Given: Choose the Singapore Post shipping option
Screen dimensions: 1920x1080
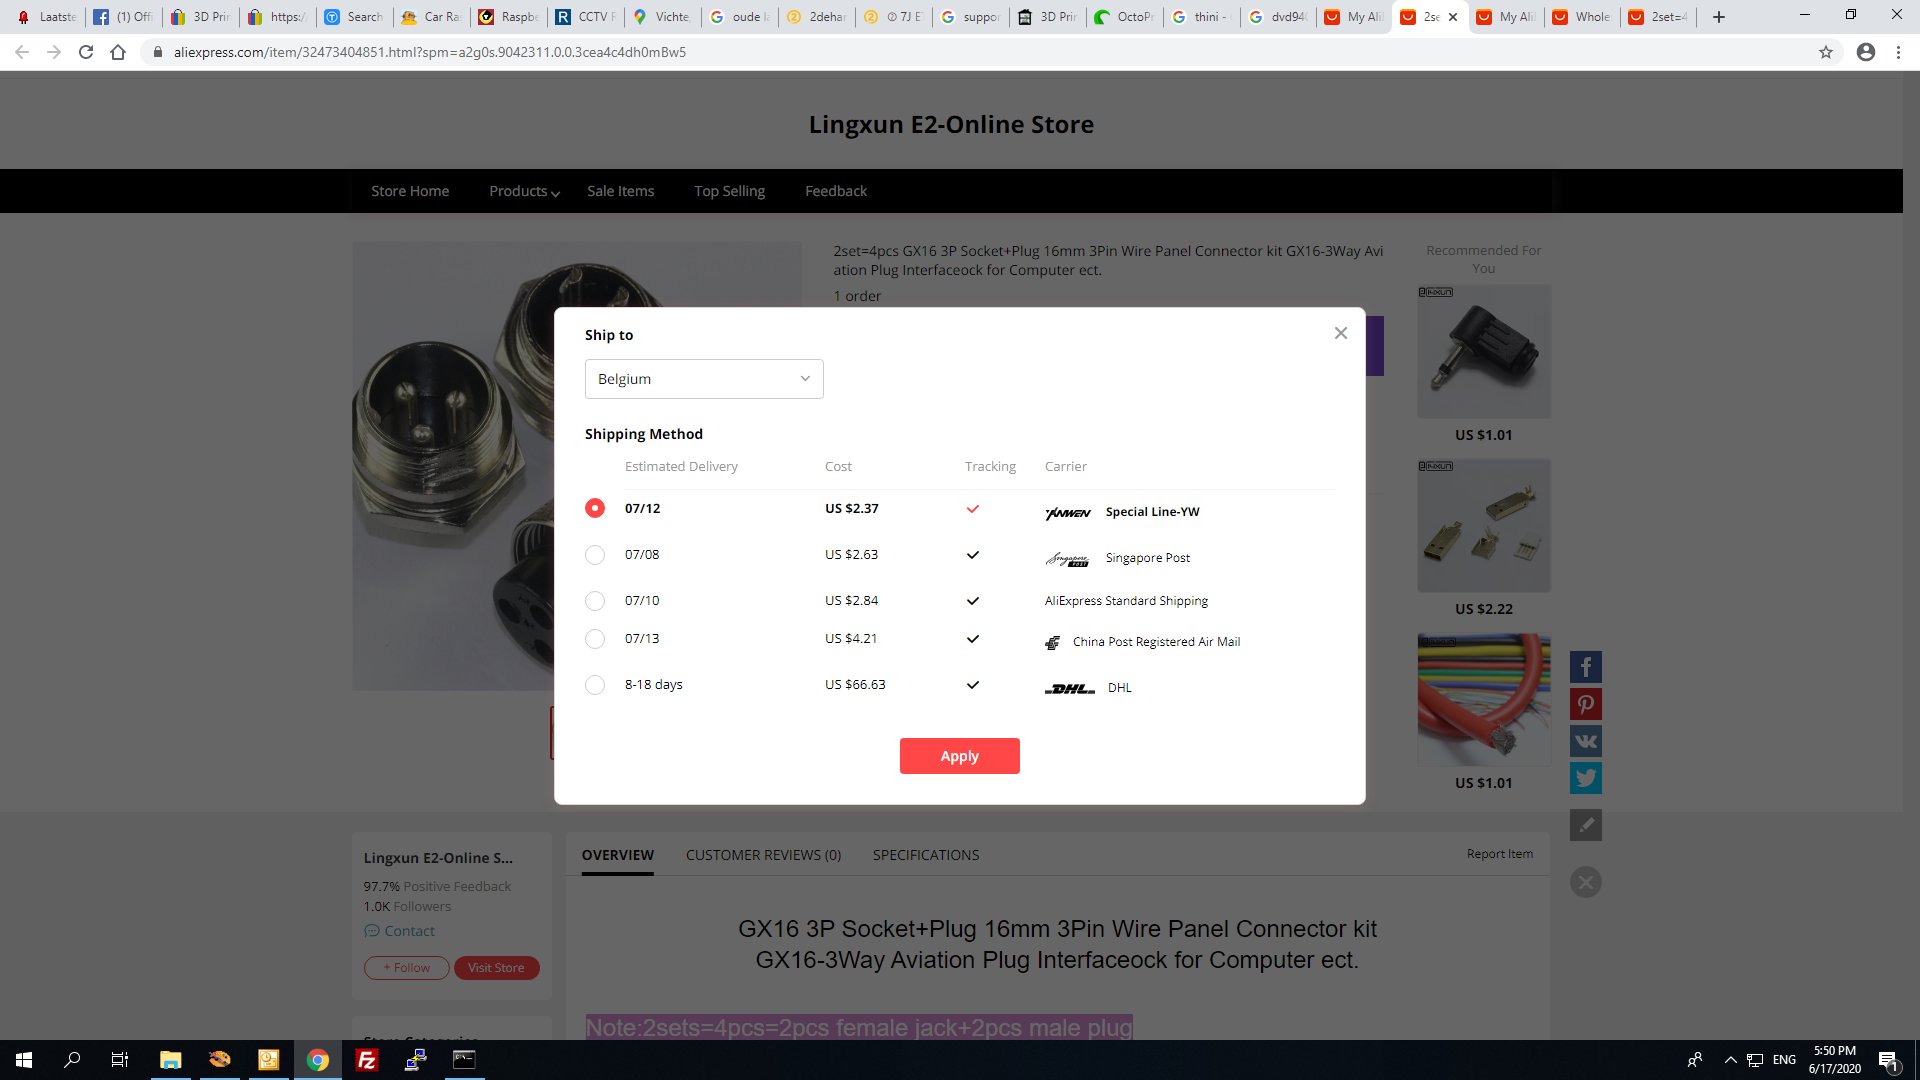Looking at the screenshot, I should (x=595, y=555).
